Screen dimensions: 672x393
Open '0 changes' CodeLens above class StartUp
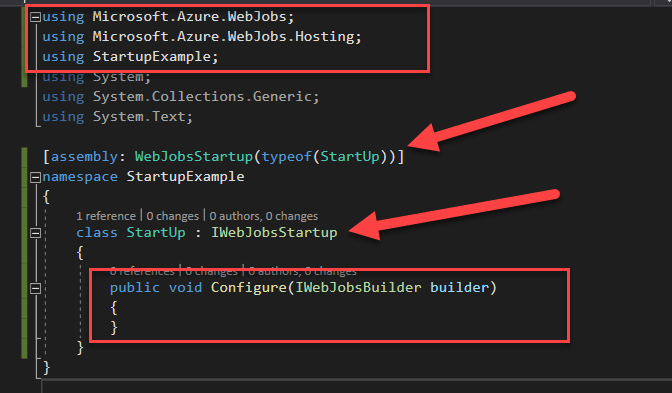pos(173,216)
